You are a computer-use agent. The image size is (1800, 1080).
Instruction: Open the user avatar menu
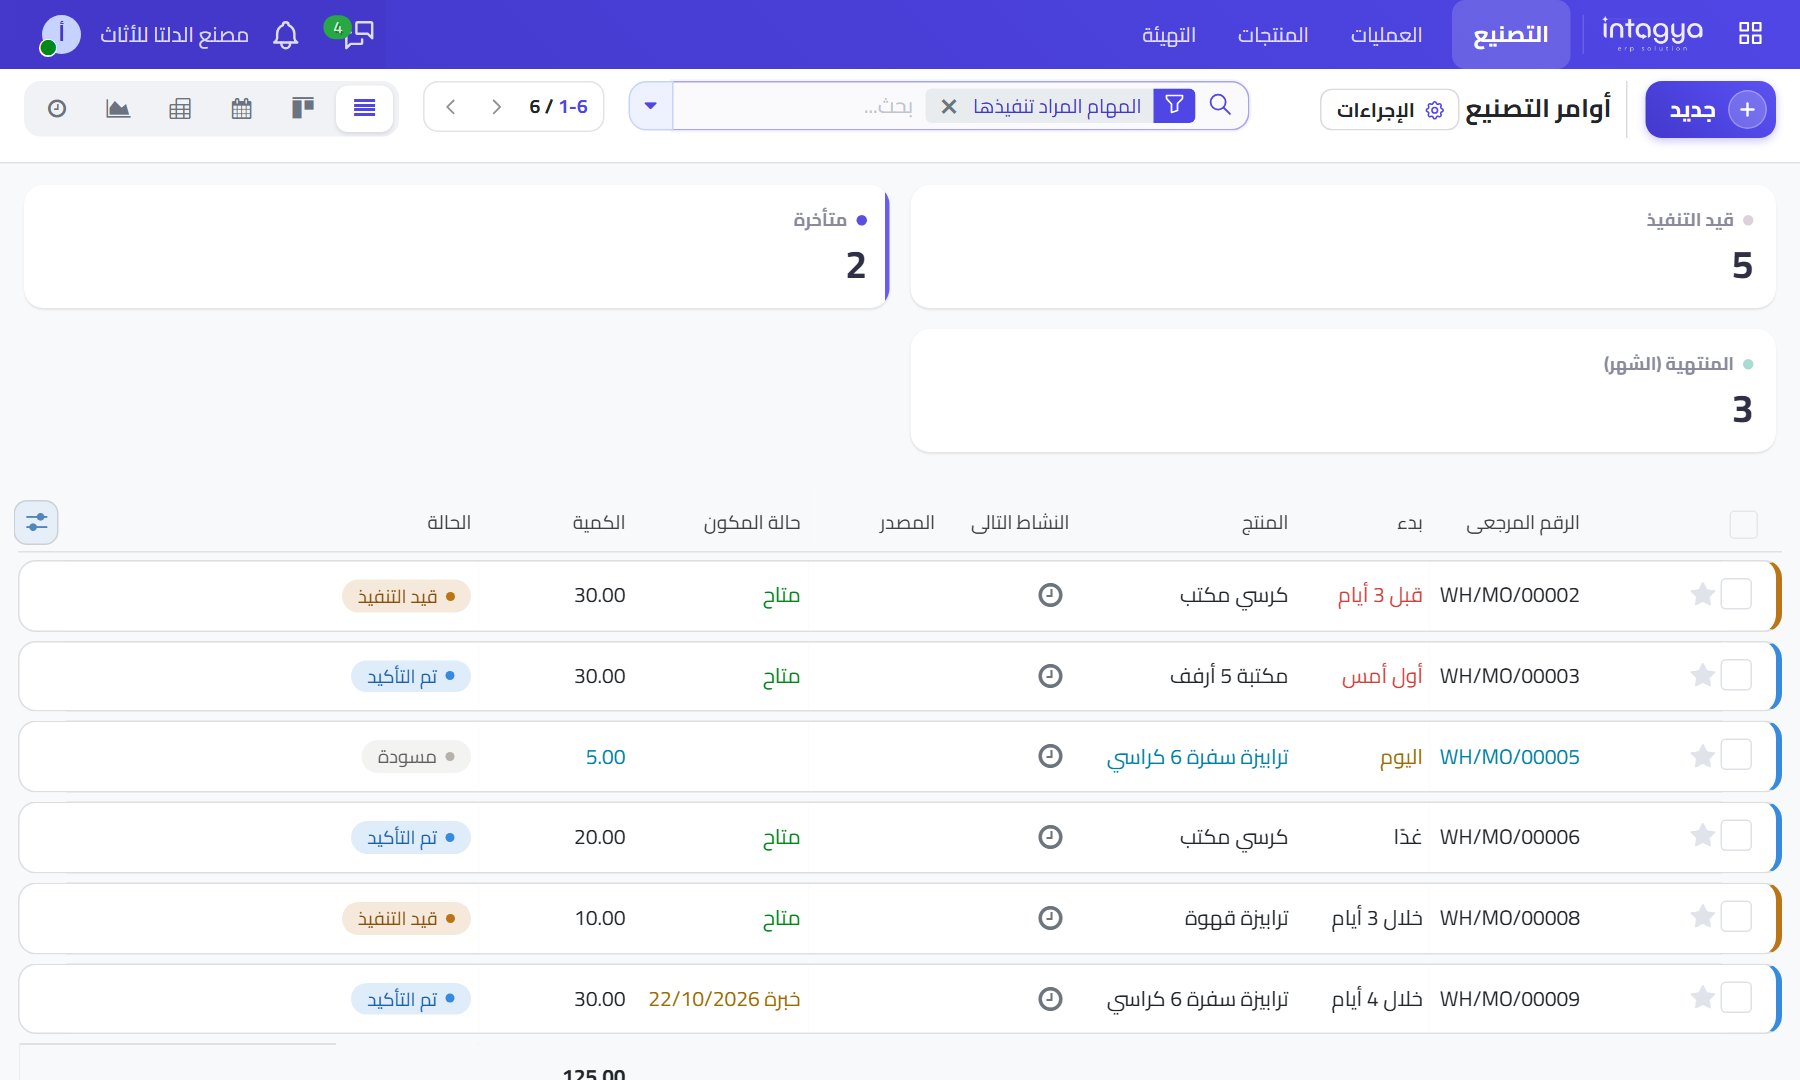pos(60,35)
